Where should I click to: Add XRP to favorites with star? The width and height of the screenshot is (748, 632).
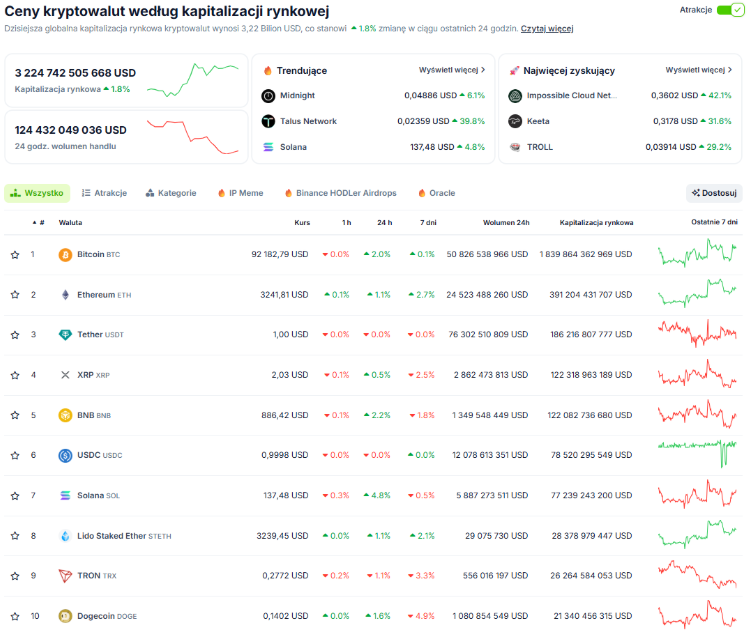click(15, 375)
